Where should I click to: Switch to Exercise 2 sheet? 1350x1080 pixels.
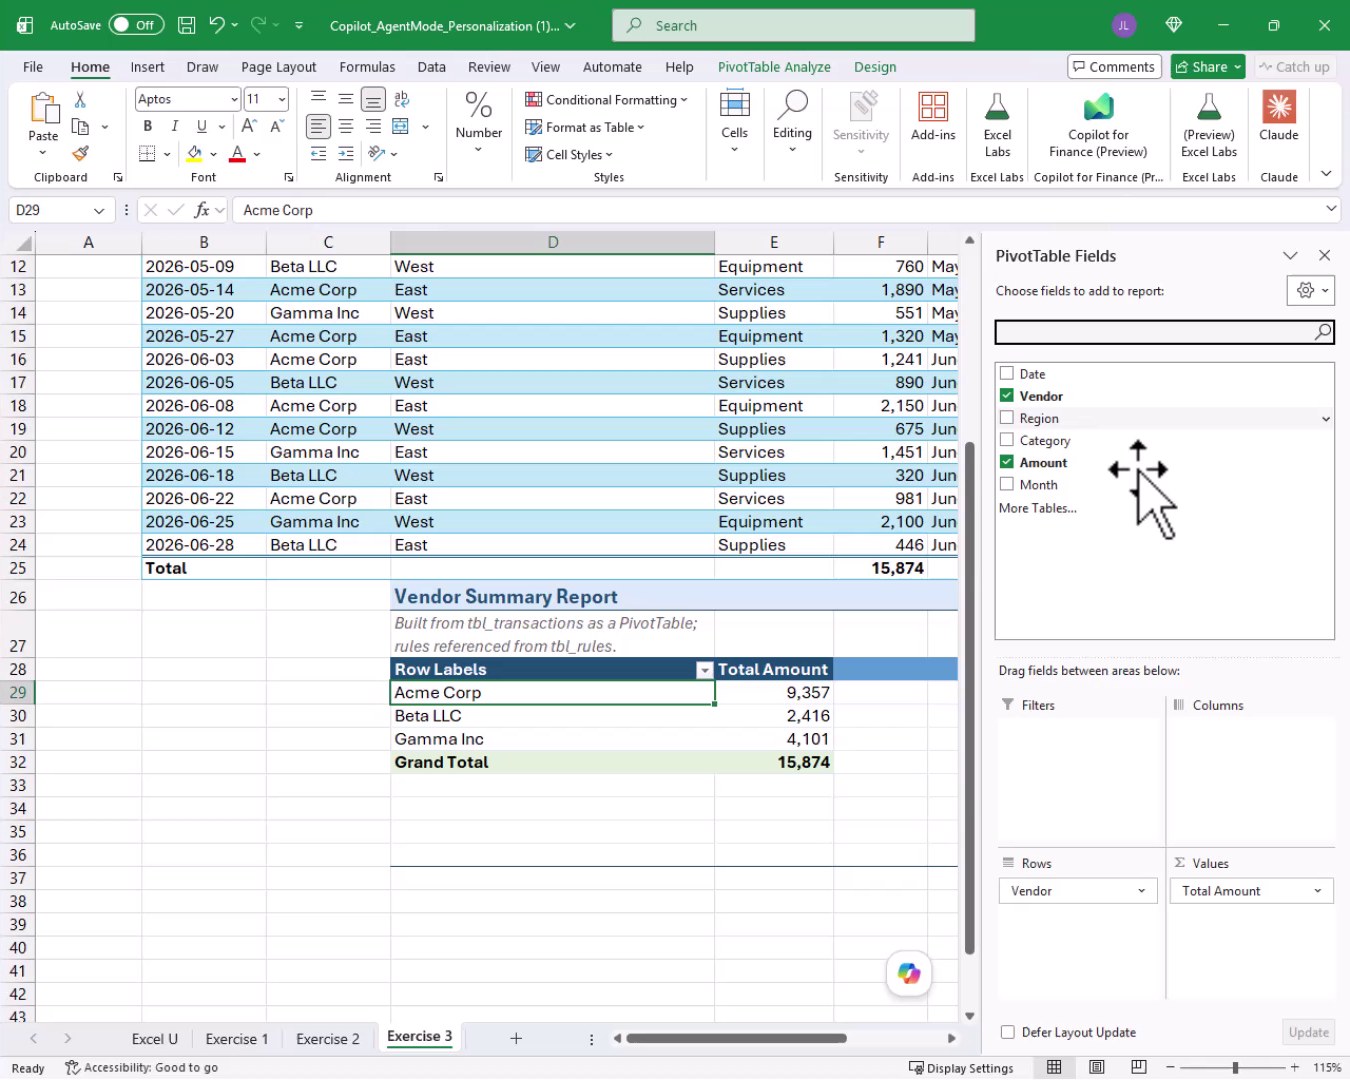[x=328, y=1039]
